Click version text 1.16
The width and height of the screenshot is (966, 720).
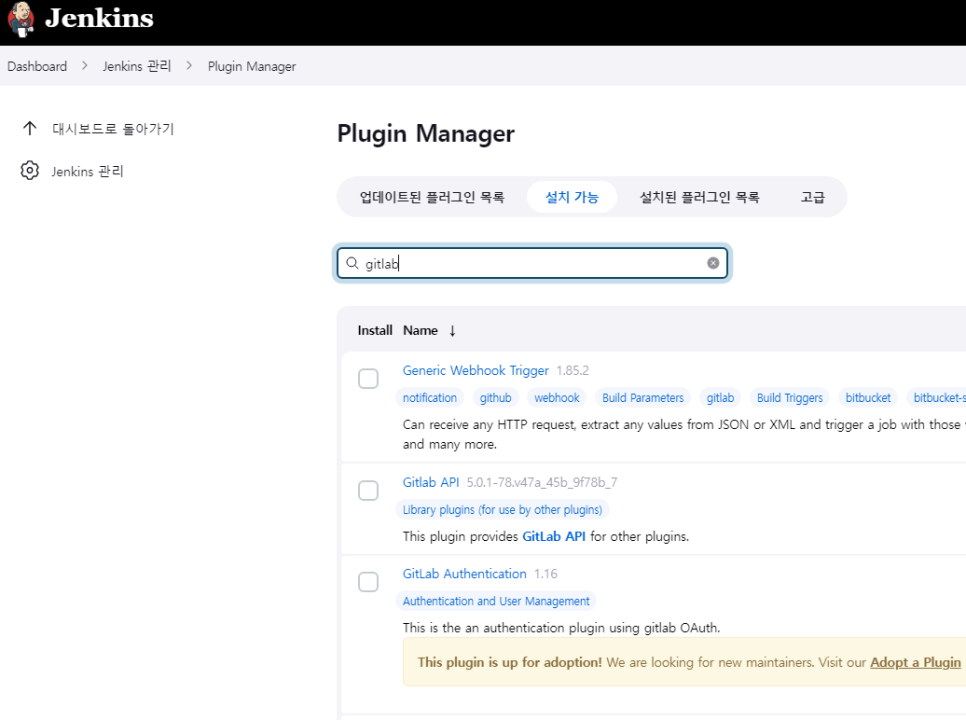point(545,574)
